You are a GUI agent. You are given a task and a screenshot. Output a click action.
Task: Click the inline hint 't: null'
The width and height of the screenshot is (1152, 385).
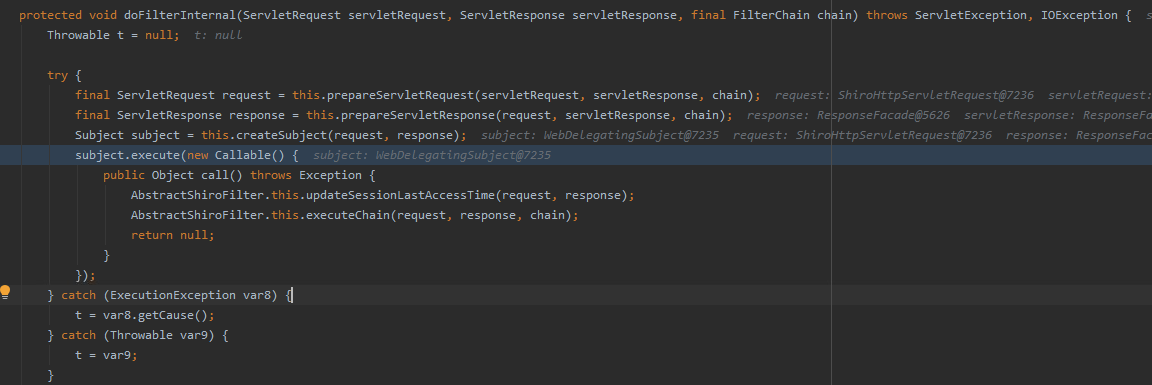tap(218, 35)
